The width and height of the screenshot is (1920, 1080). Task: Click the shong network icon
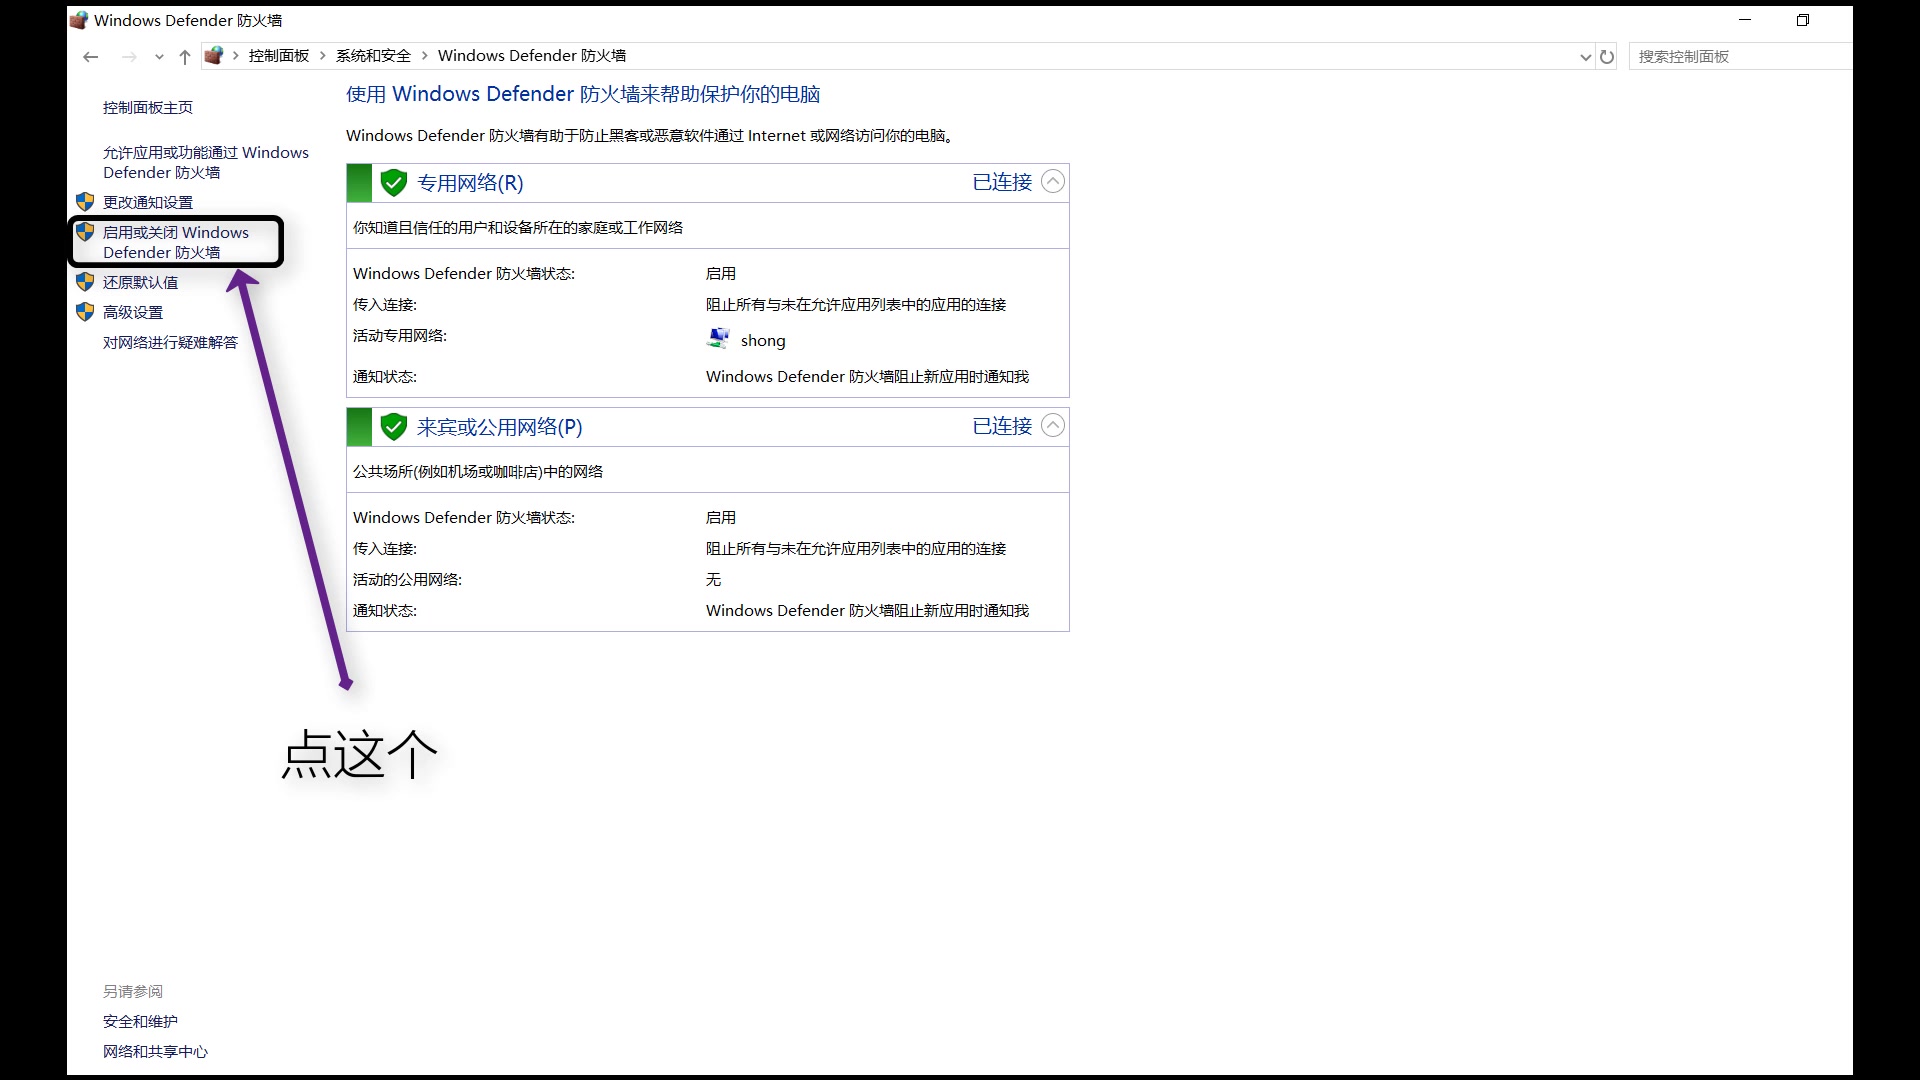[718, 338]
